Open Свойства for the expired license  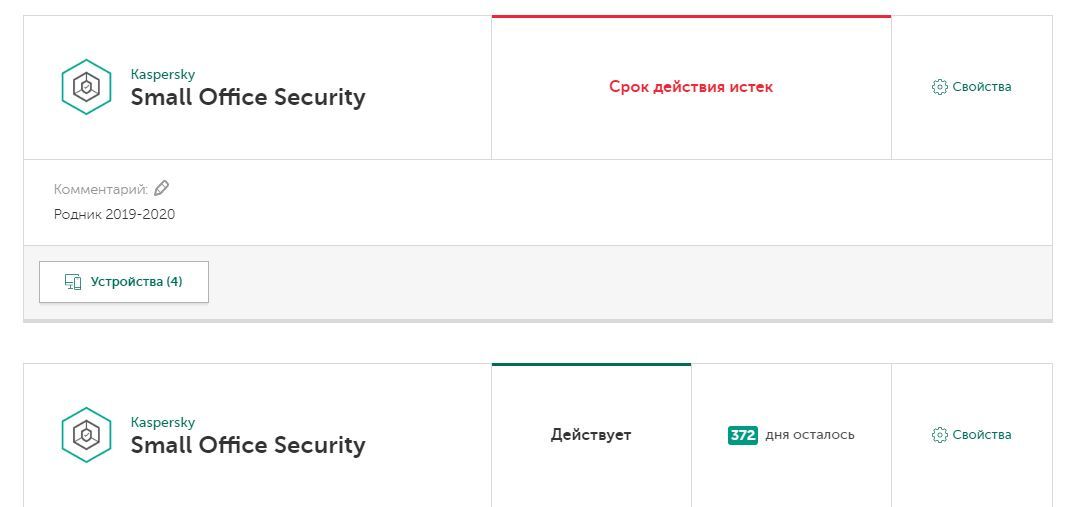981,87
